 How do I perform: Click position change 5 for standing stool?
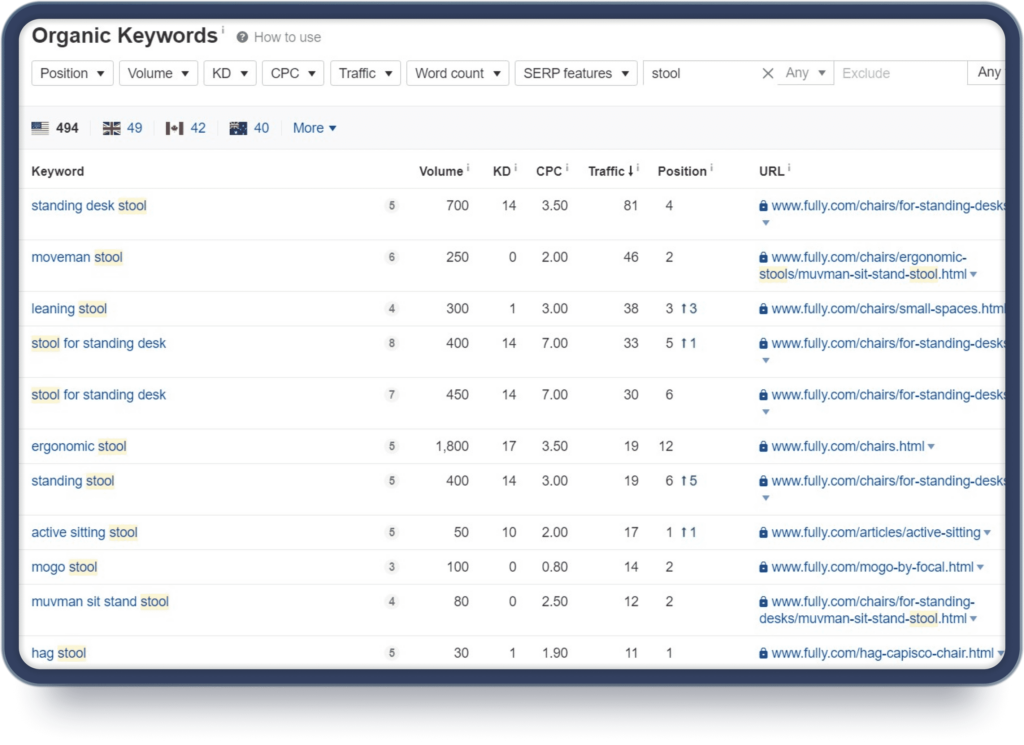(x=689, y=481)
